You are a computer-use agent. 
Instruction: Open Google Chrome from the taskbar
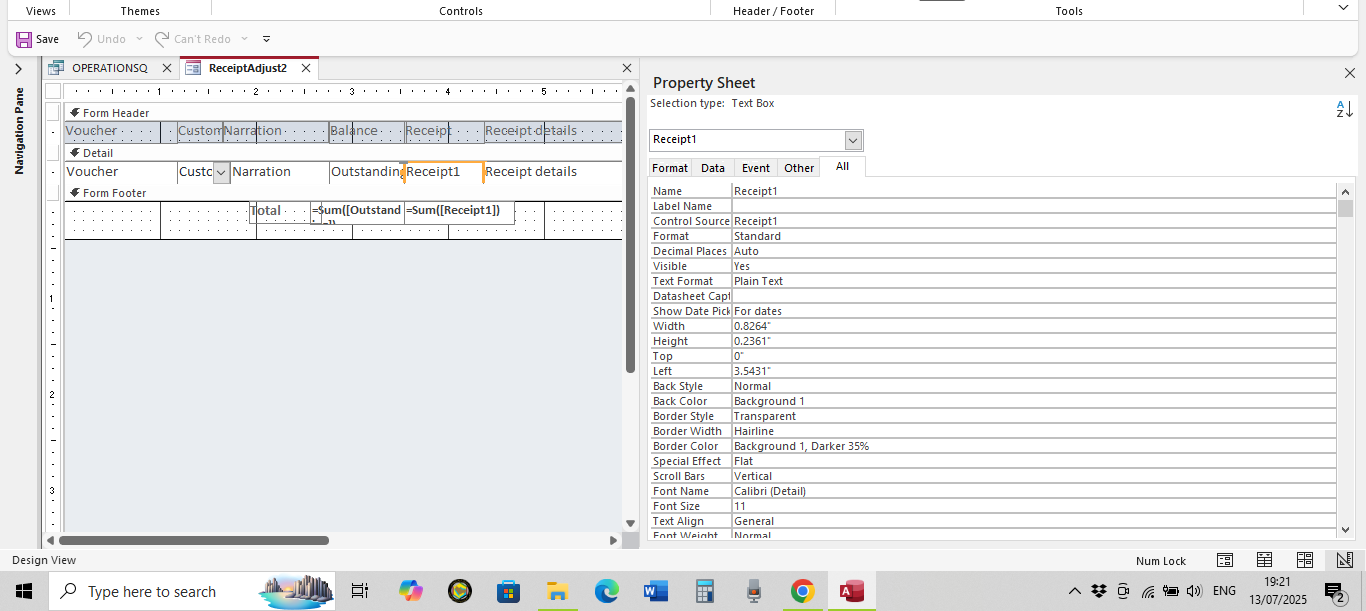[x=802, y=591]
